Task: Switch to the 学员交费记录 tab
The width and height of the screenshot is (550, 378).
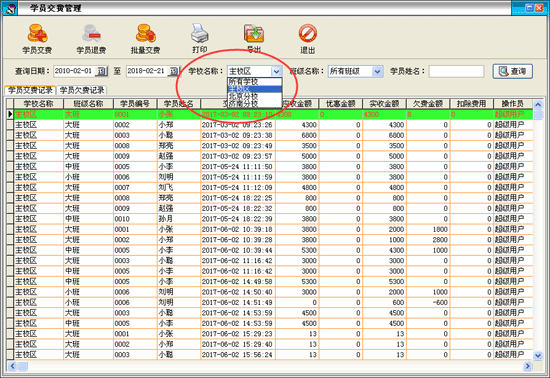Action: [30, 90]
